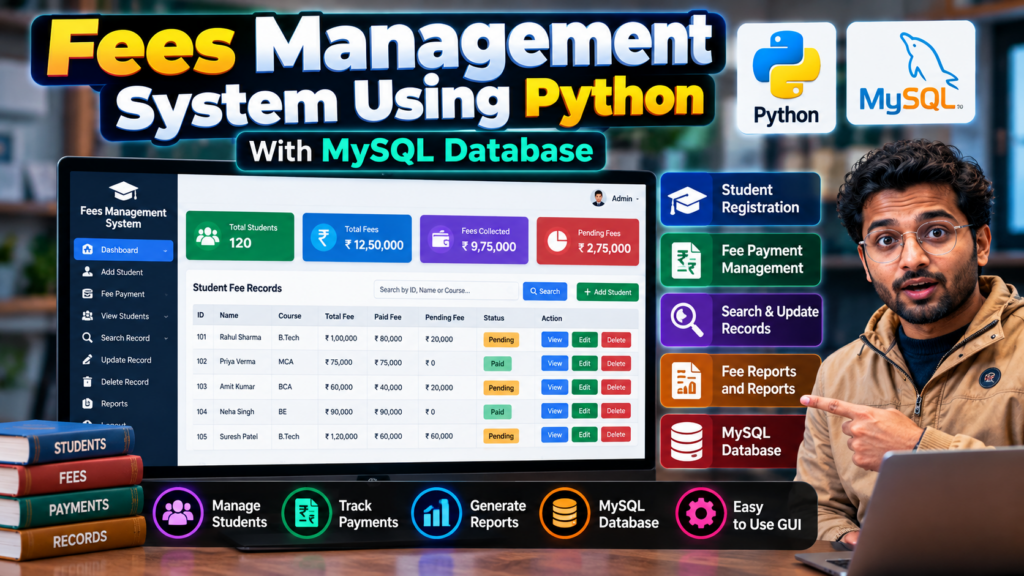
Task: Open the Dashboard menu item
Action: point(123,249)
